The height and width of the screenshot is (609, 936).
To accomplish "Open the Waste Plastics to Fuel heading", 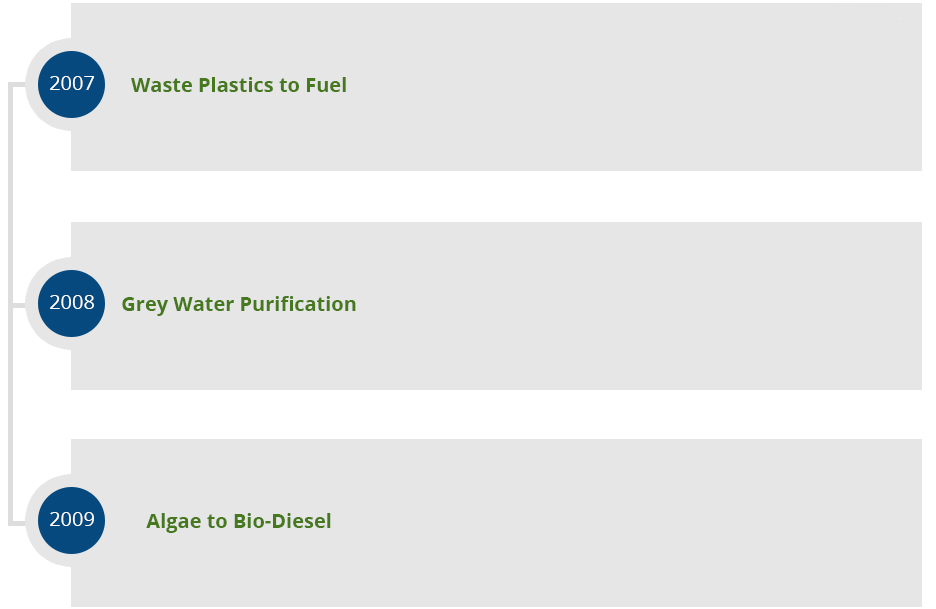I will tap(239, 85).
